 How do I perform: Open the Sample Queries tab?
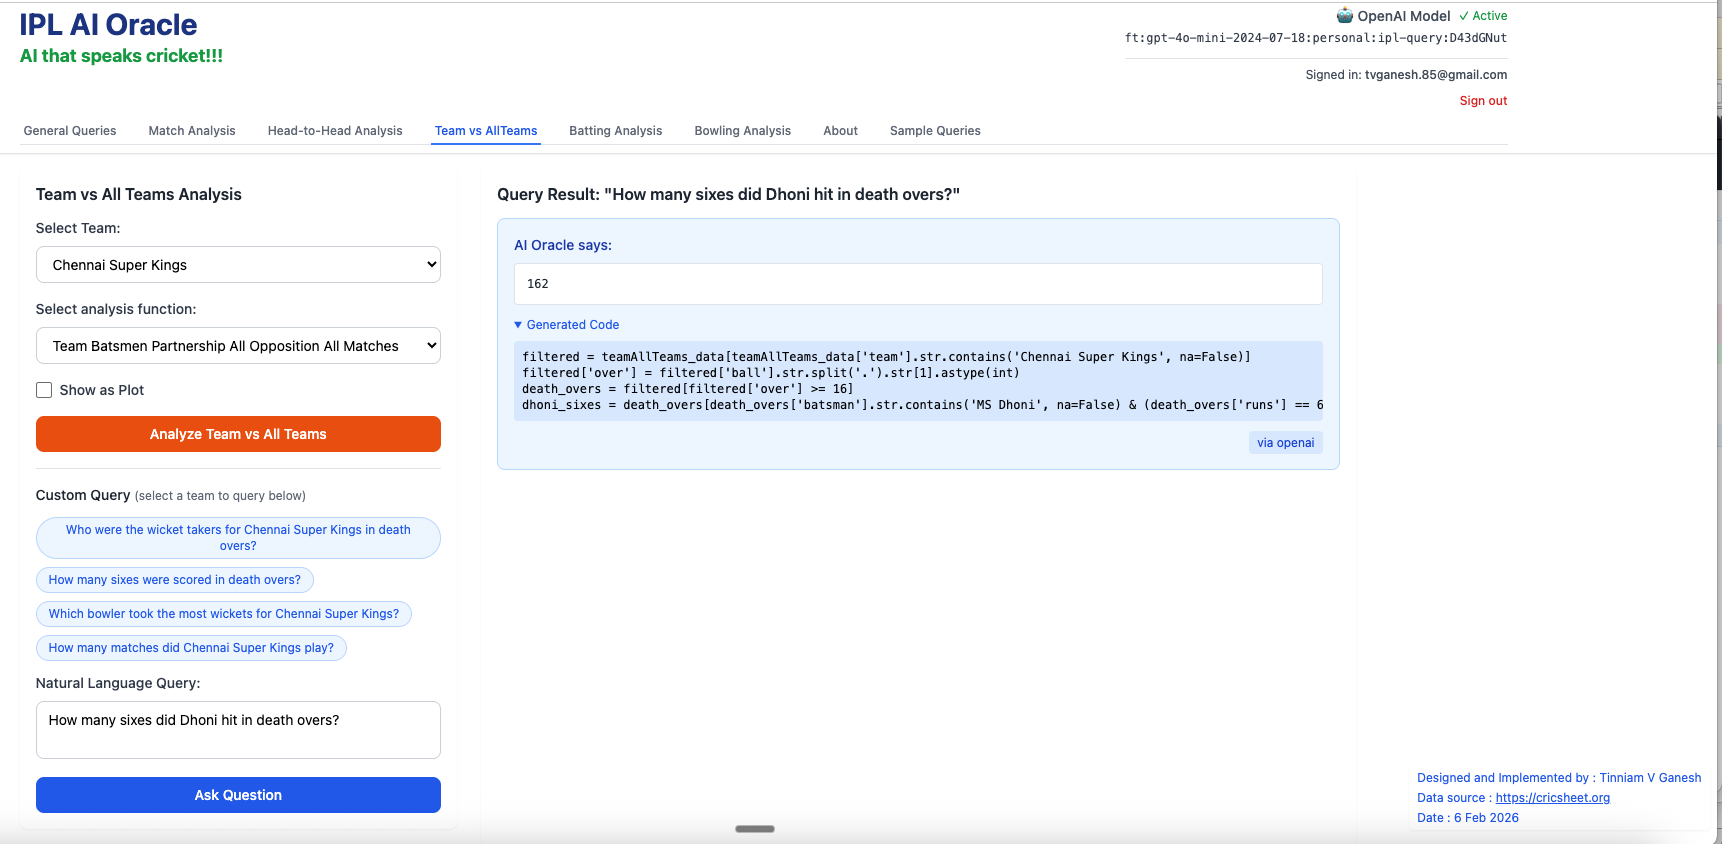[935, 131]
